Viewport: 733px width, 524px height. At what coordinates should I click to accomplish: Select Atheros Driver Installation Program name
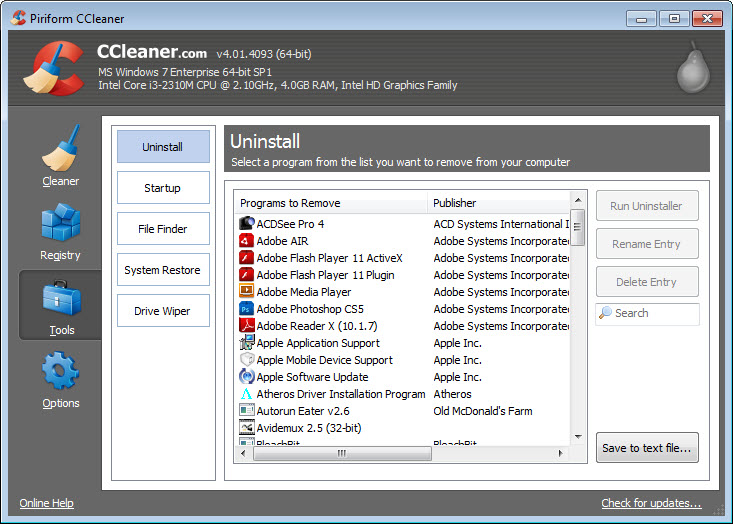(341, 394)
